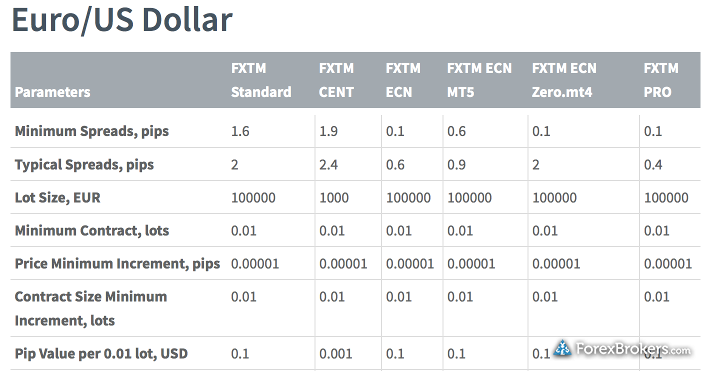Select the FXTM Standard column header
The image size is (716, 371).
point(261,80)
